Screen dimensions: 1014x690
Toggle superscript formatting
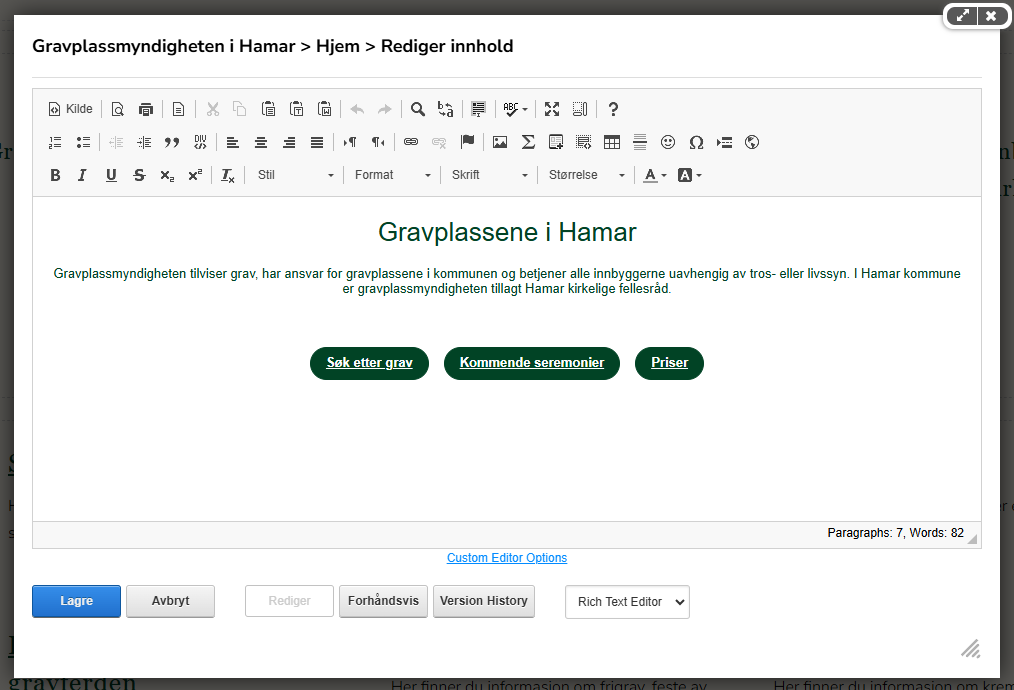tap(195, 175)
